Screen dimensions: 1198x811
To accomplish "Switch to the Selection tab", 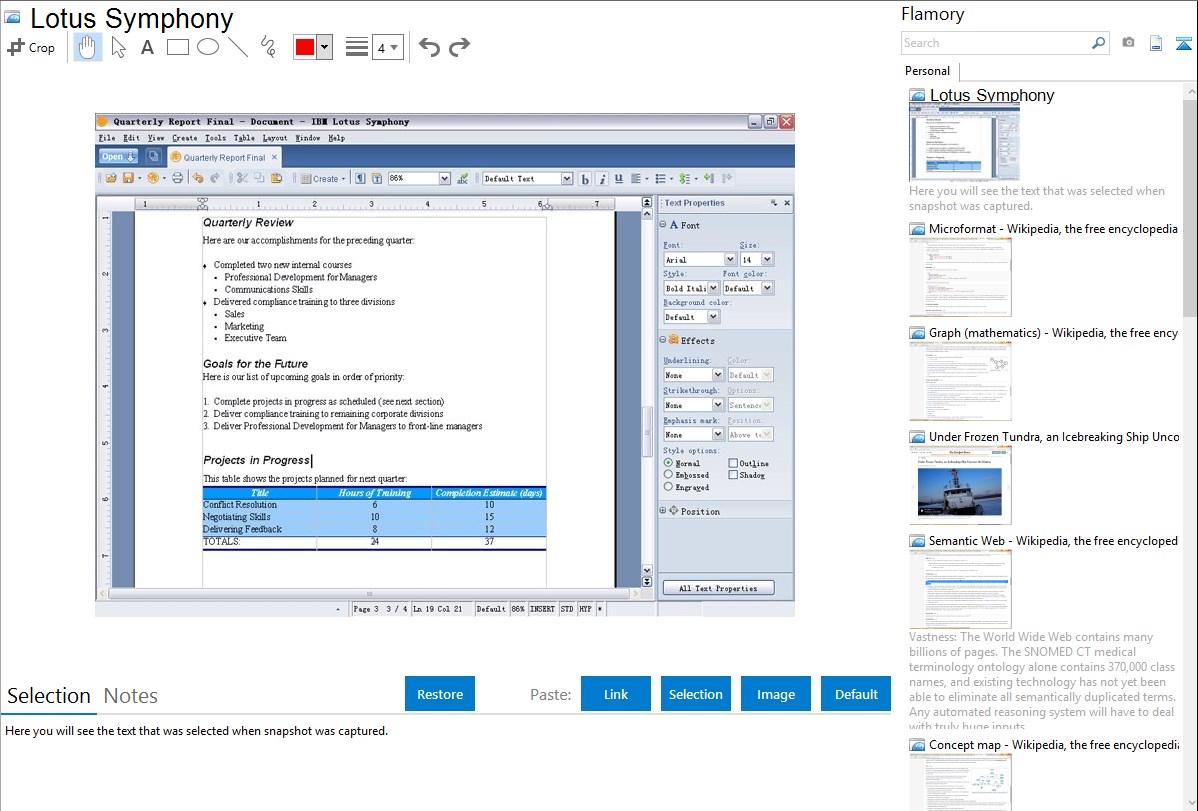I will (49, 696).
